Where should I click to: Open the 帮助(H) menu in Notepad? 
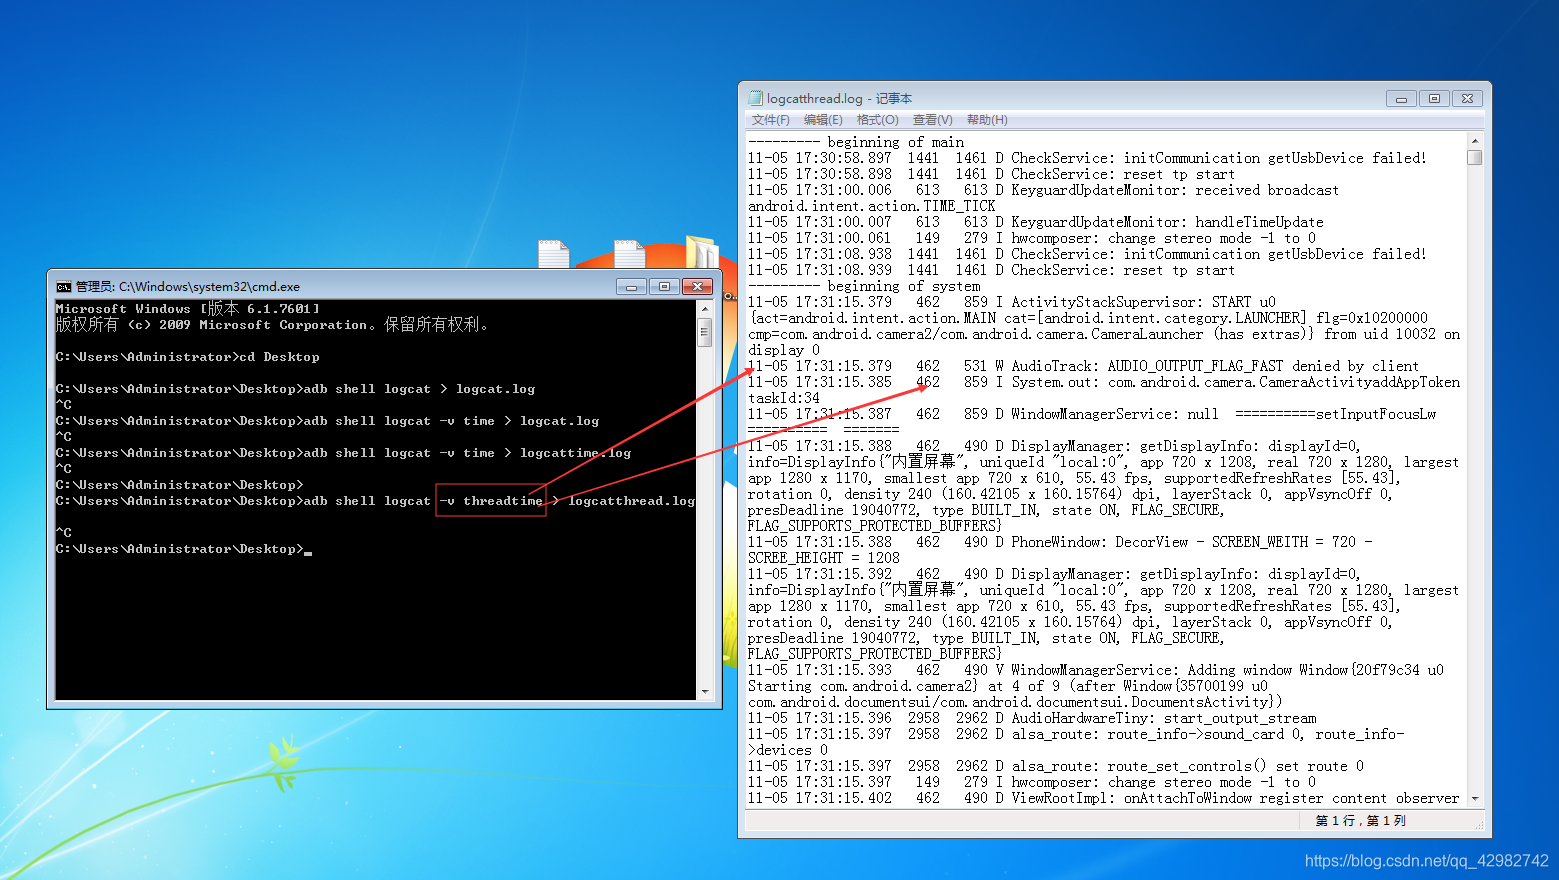(986, 119)
